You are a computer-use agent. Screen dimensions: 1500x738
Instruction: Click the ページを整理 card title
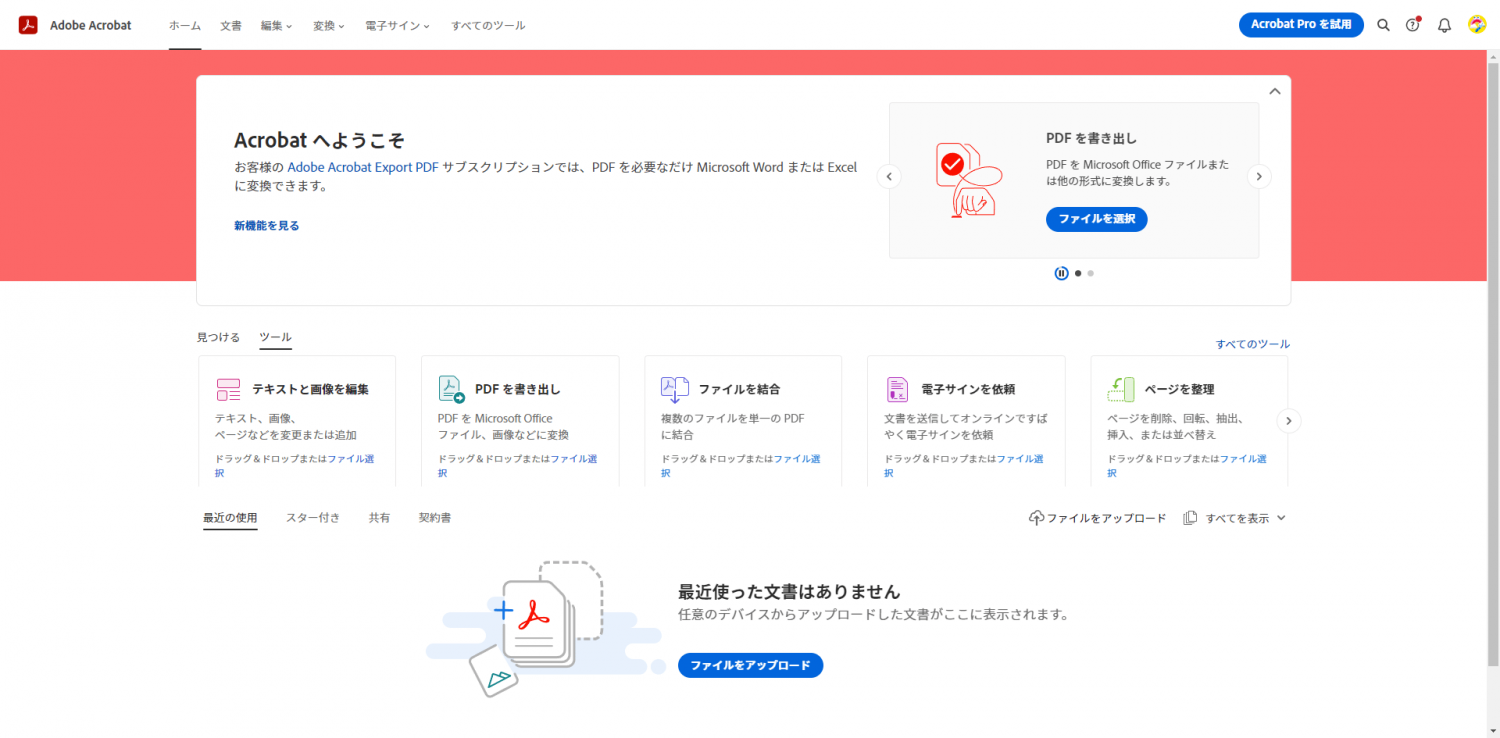pyautogui.click(x=1180, y=389)
